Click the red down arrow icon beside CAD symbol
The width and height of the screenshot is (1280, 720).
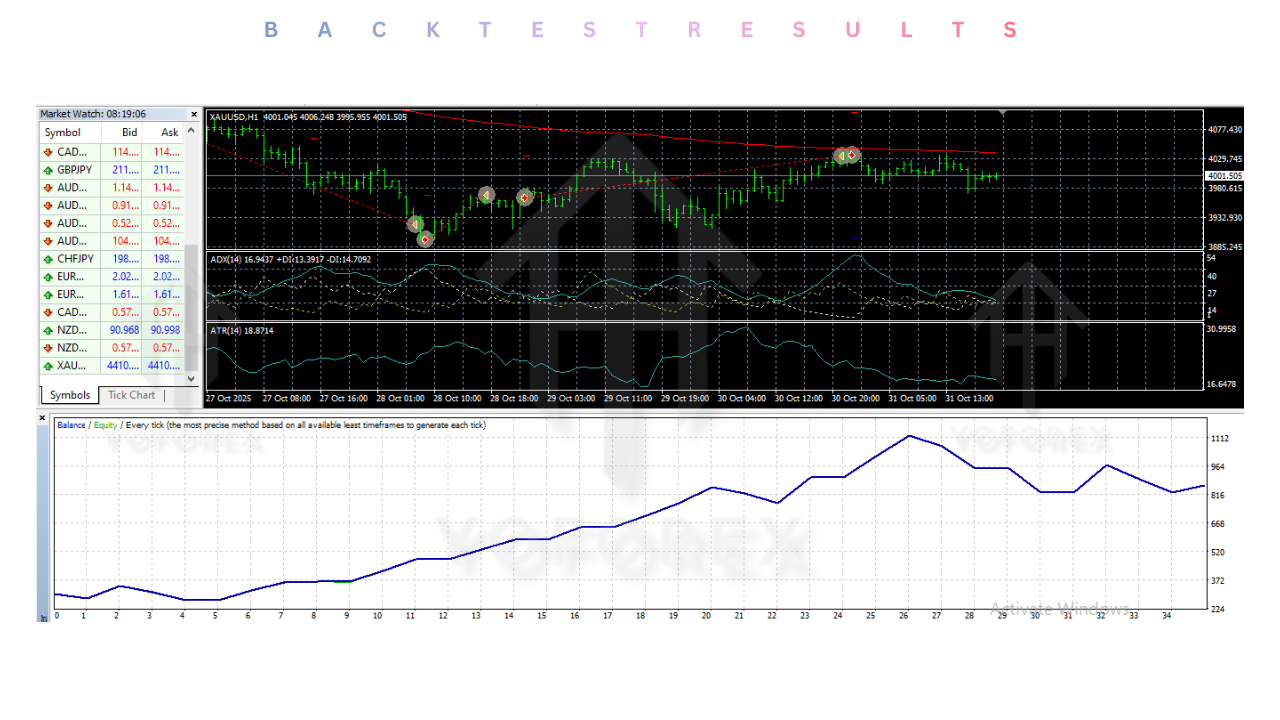[46, 151]
